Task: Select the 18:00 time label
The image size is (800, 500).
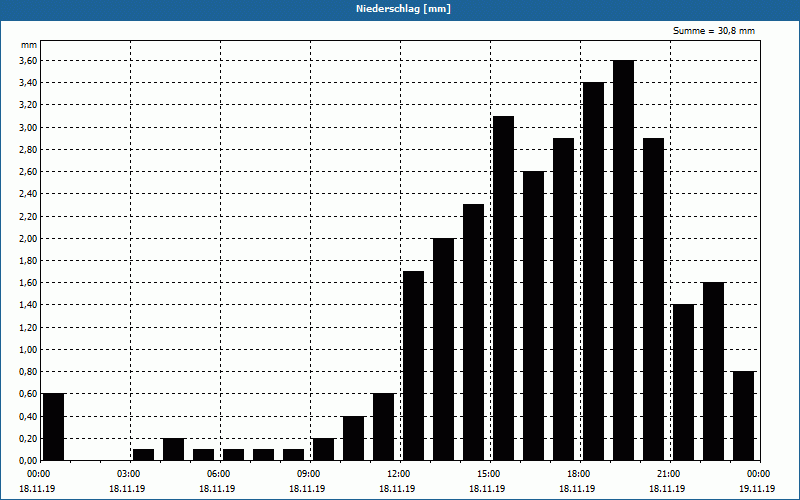Action: point(580,474)
